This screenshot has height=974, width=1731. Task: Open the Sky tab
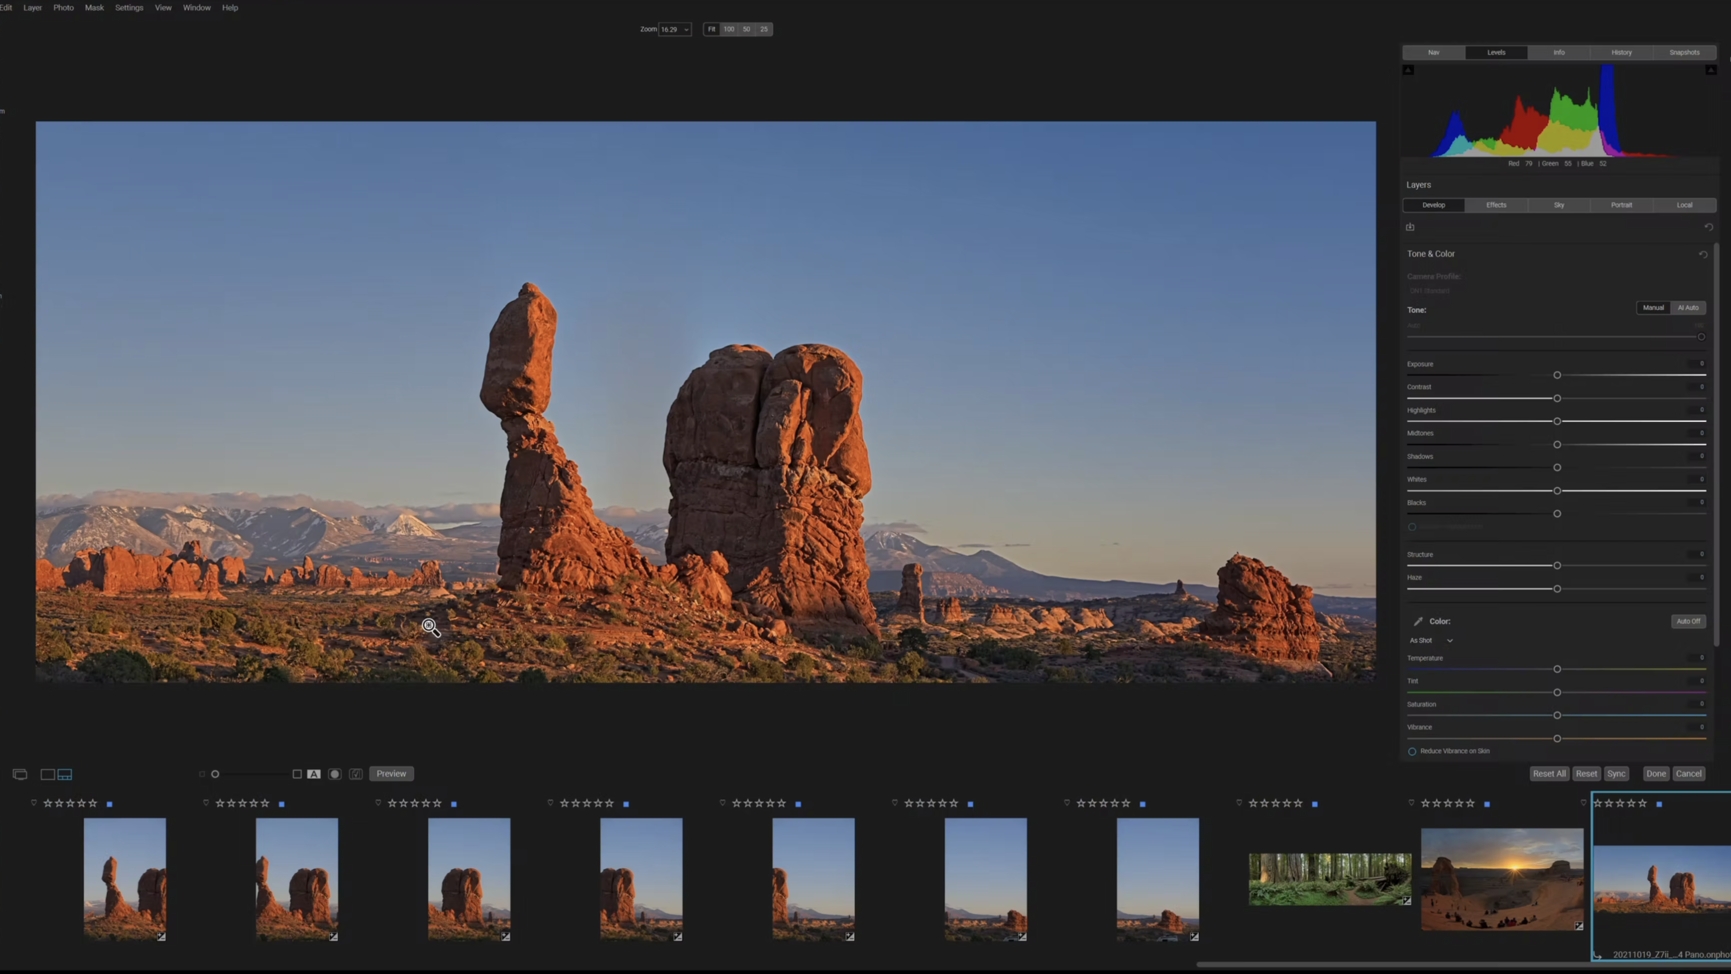tap(1559, 205)
